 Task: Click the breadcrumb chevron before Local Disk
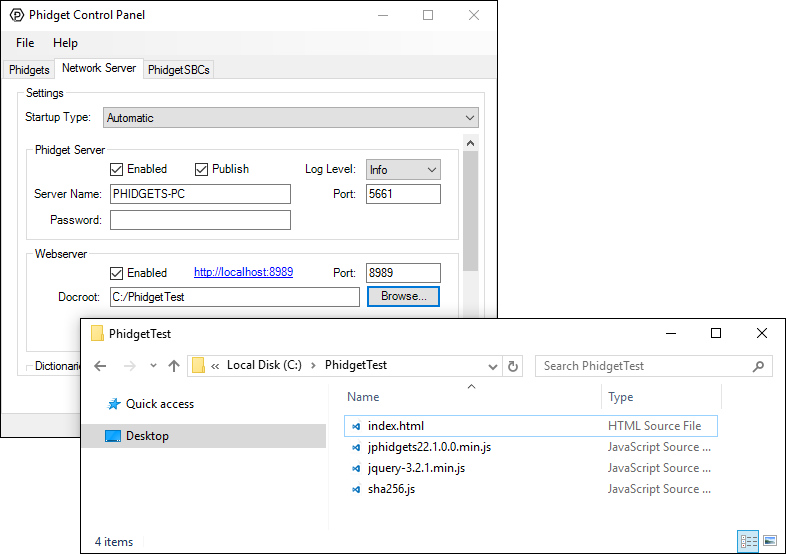pyautogui.click(x=215, y=366)
